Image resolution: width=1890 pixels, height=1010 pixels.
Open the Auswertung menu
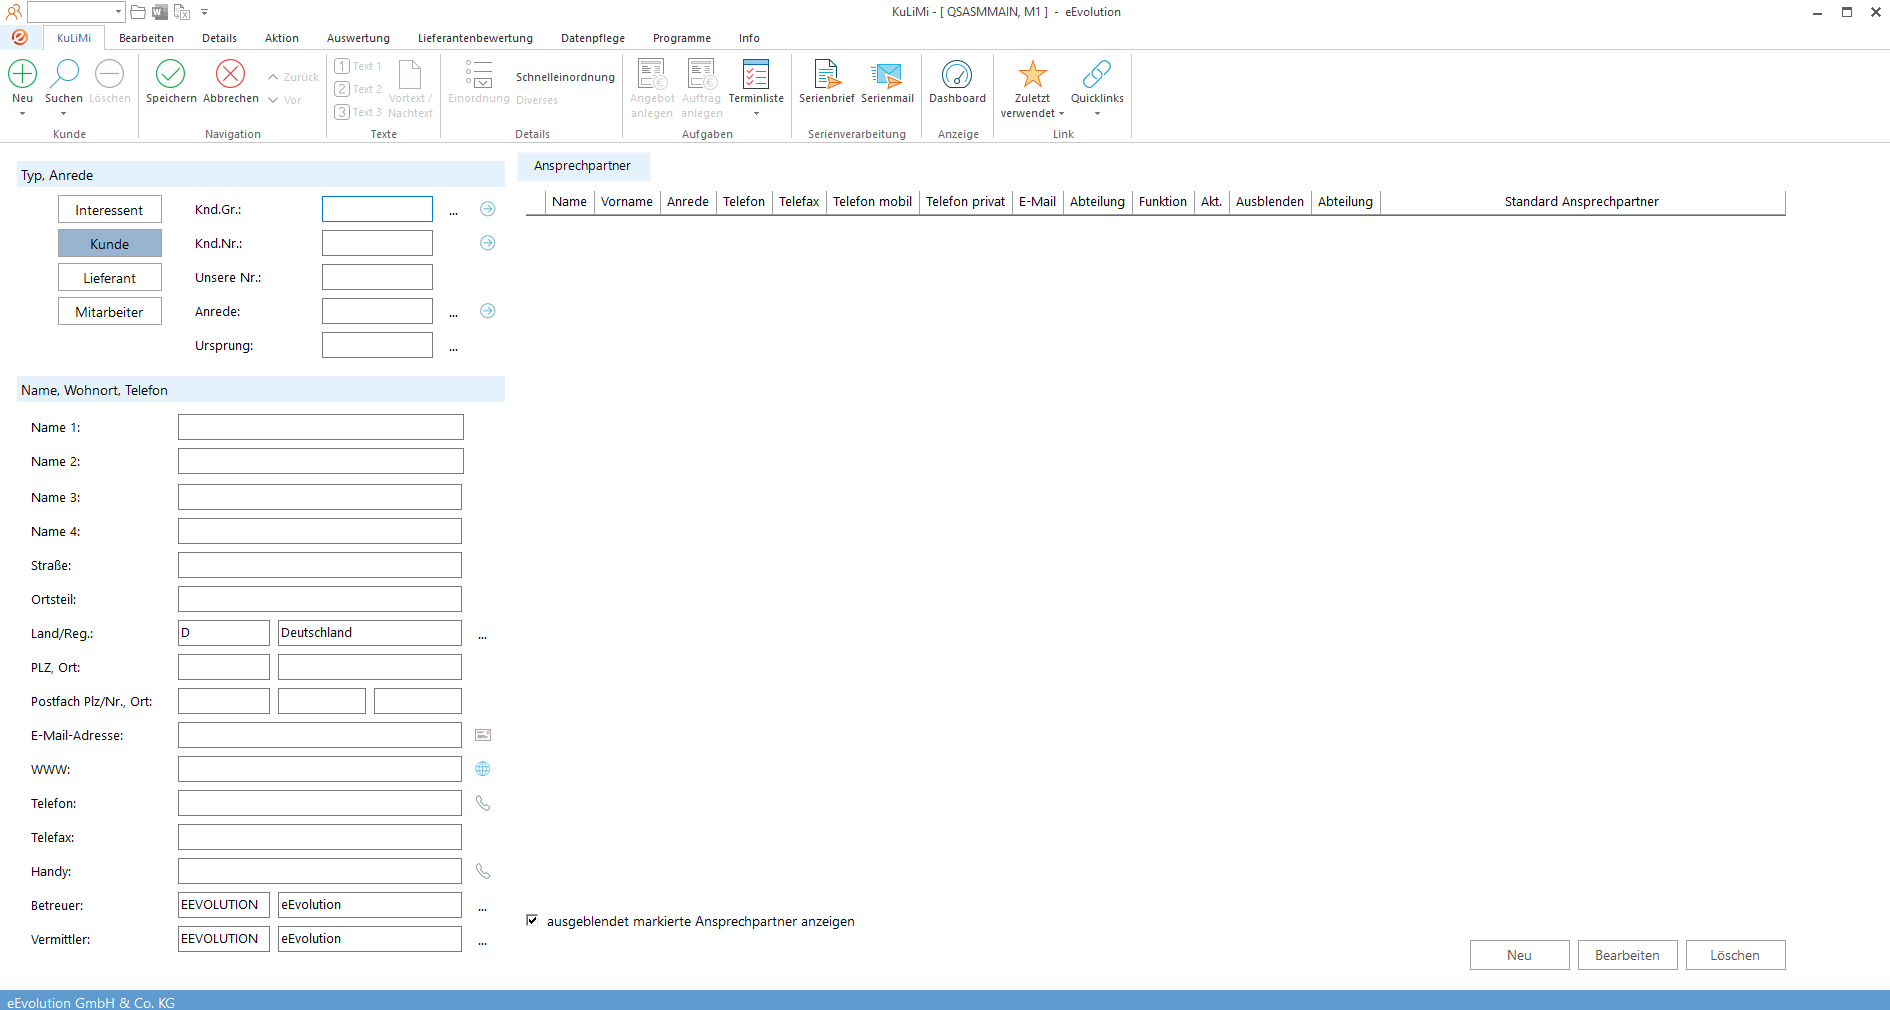point(358,38)
